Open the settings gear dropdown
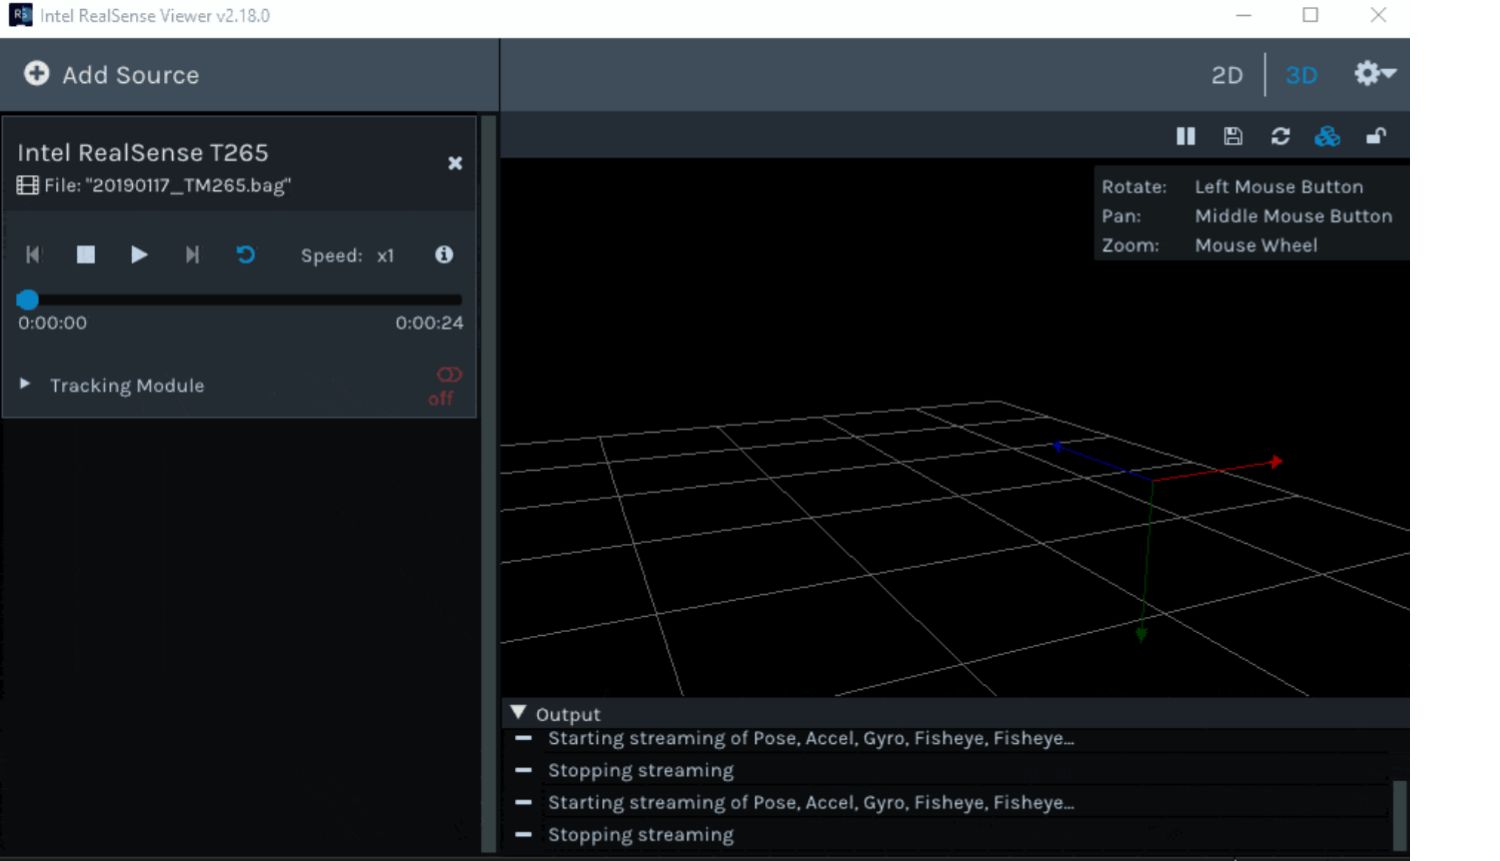Screen dimensions: 1500x861 [x=1375, y=73]
